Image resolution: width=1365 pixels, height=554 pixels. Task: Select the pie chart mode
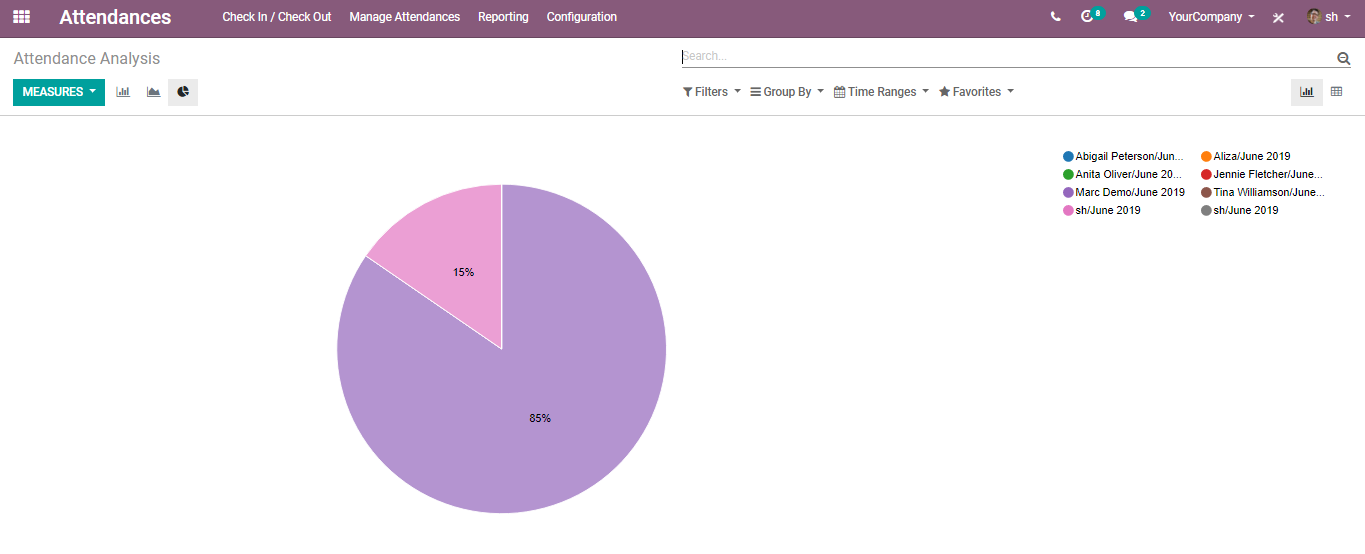click(x=183, y=92)
